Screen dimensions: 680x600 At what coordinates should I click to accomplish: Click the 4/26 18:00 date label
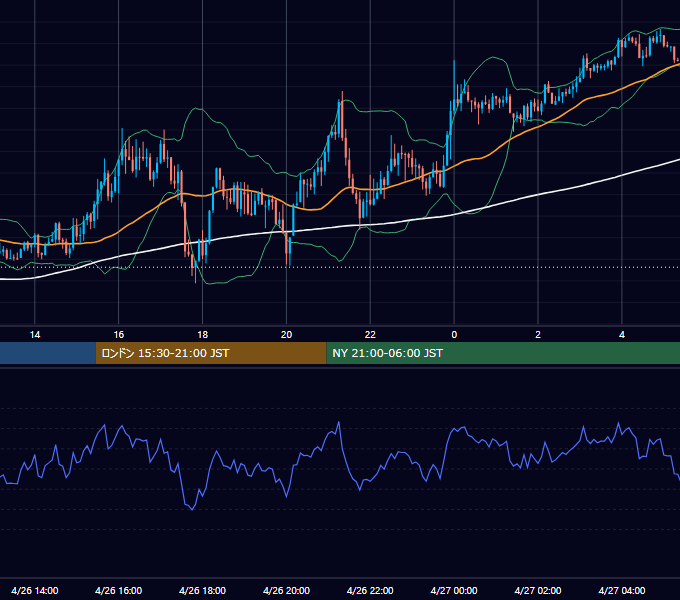click(203, 590)
